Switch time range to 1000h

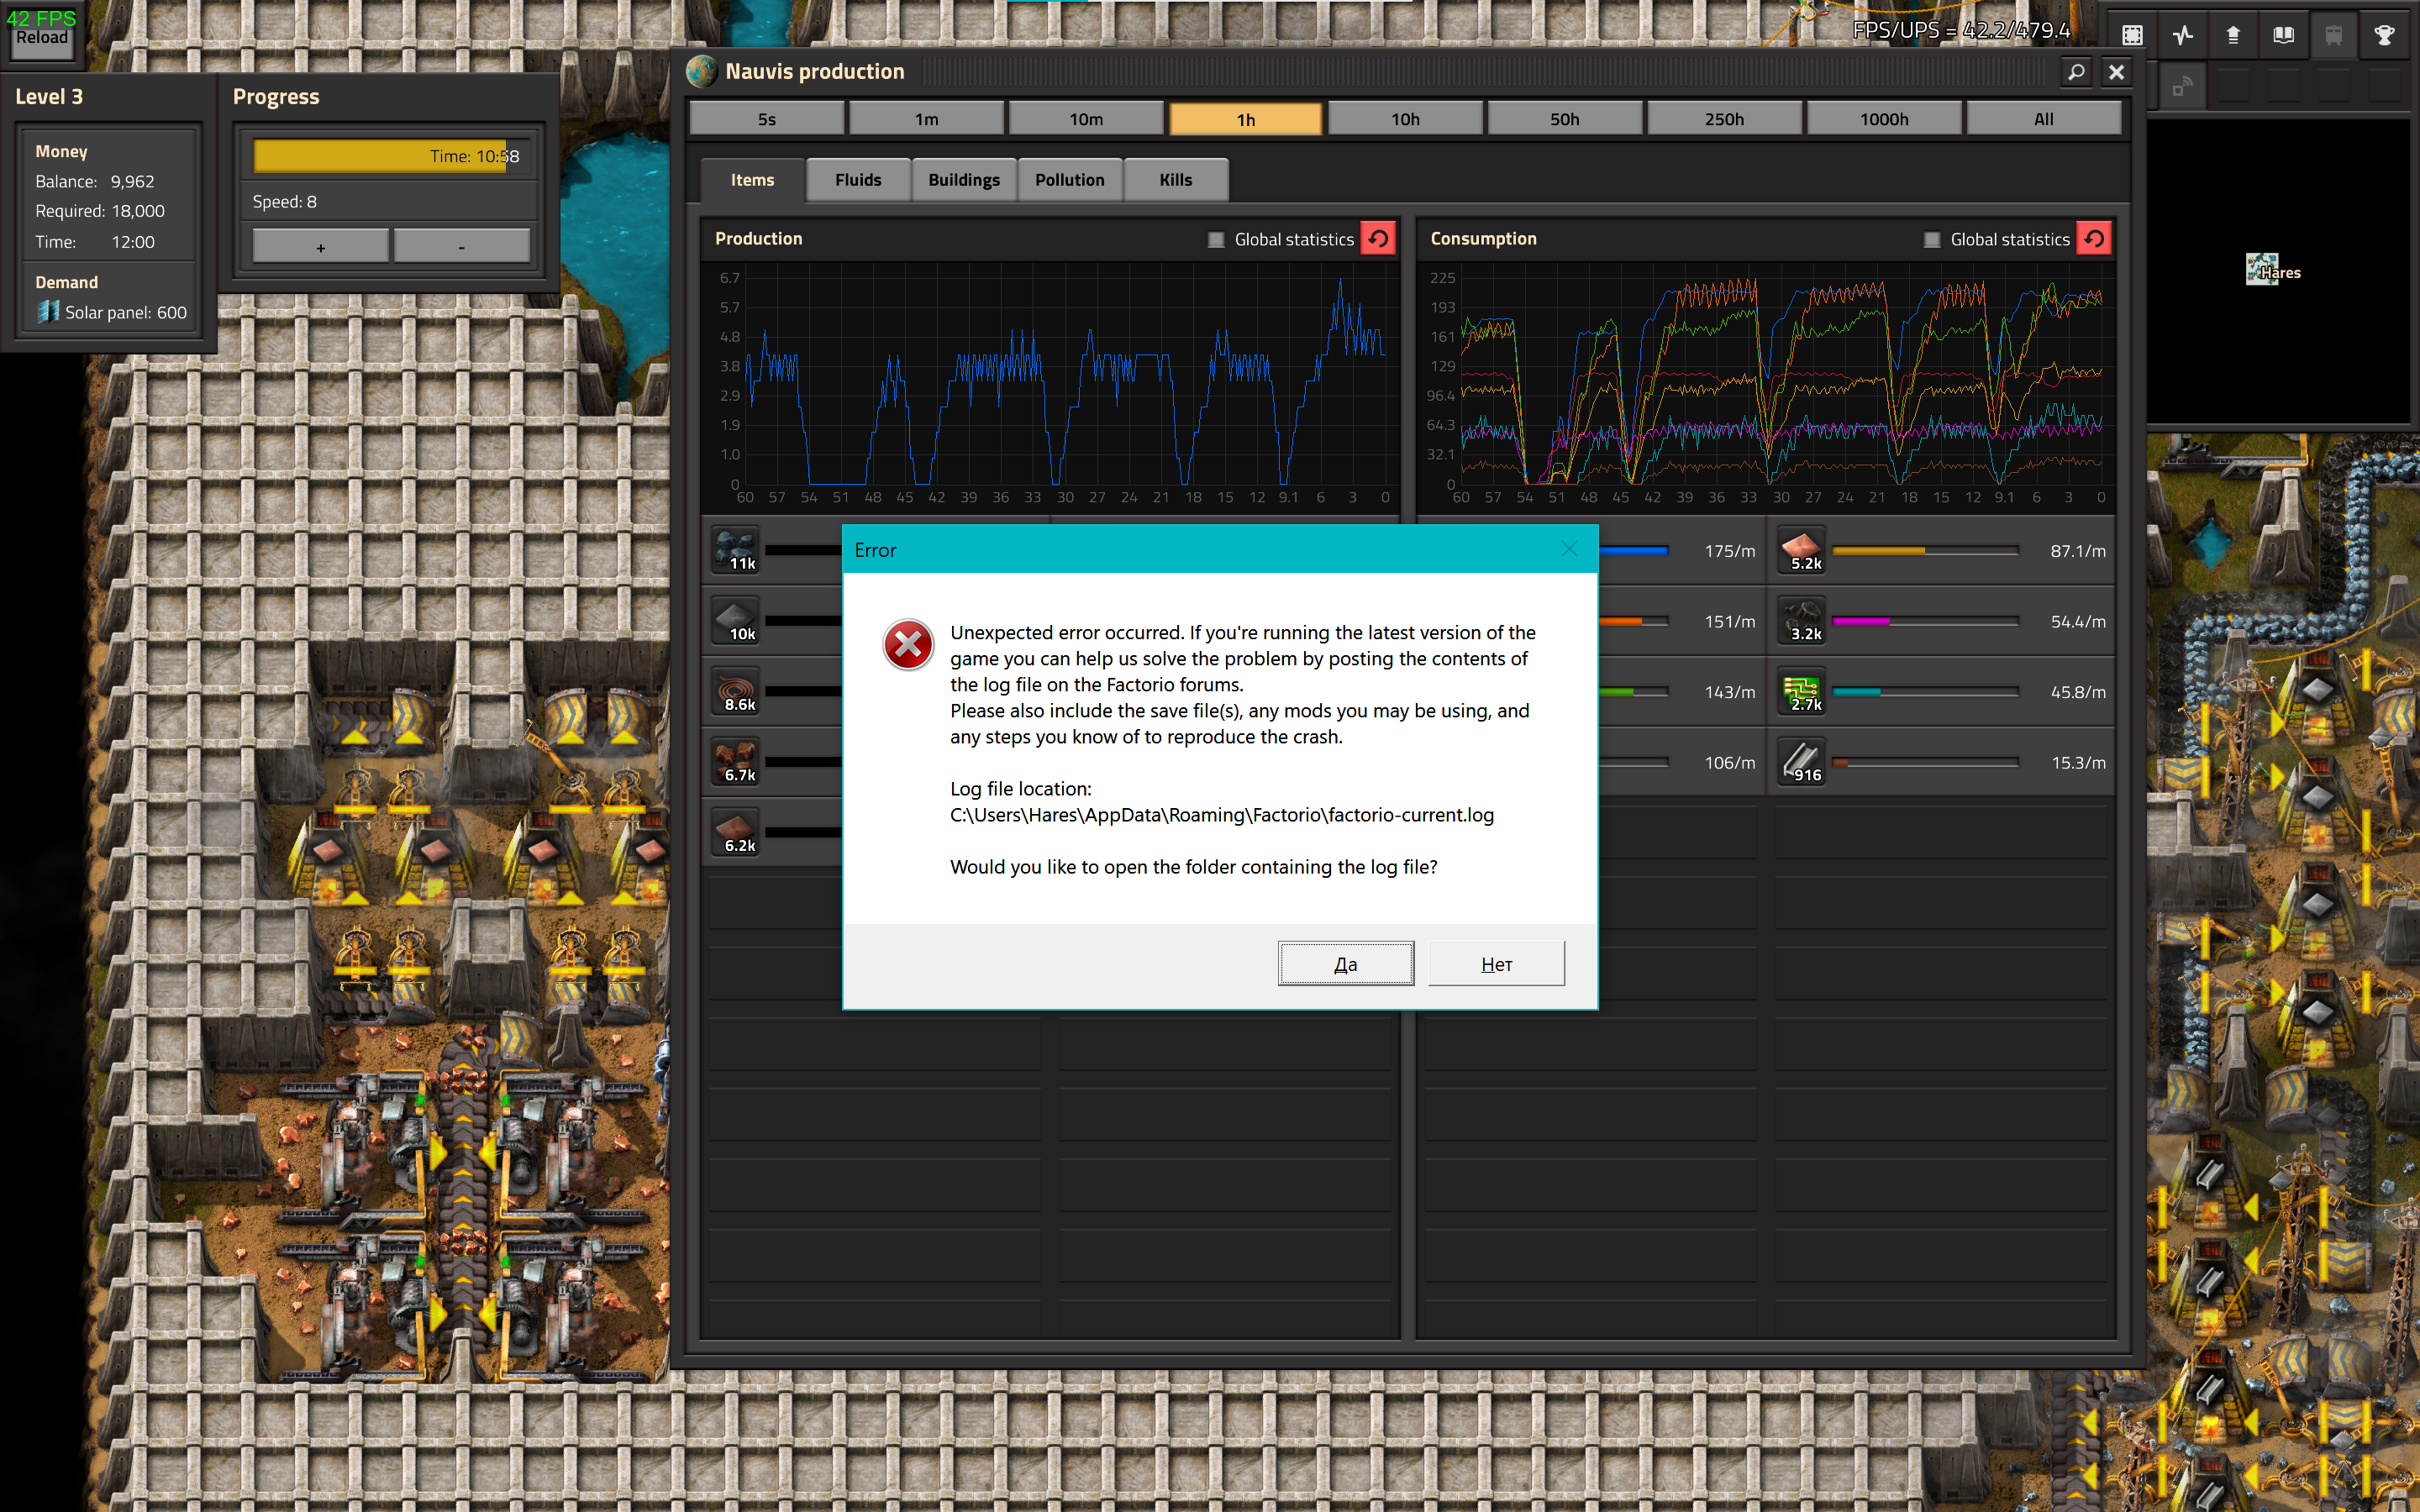1884,119
